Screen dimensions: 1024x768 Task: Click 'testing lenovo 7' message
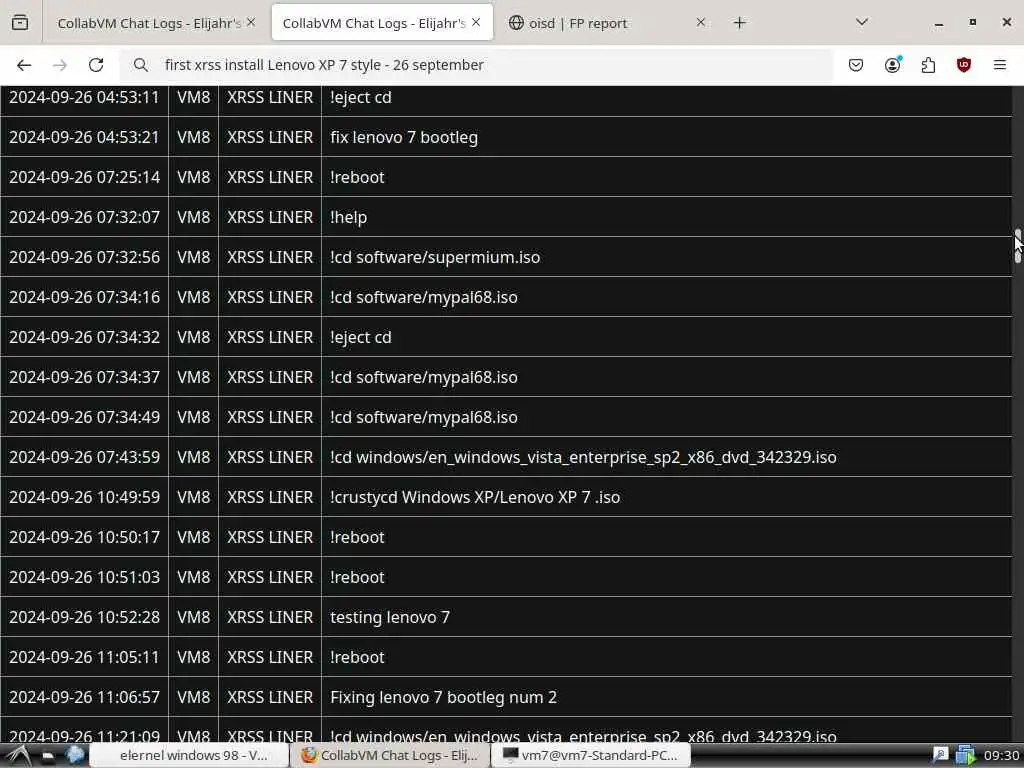coord(390,617)
